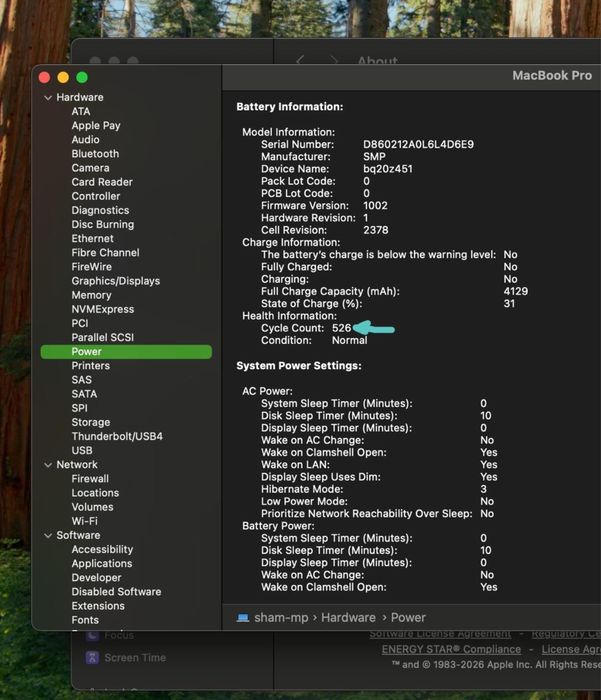Image resolution: width=601 pixels, height=700 pixels.
Task: Click the battery serial number value D860212A0L6L4D6E9
Action: 418,145
